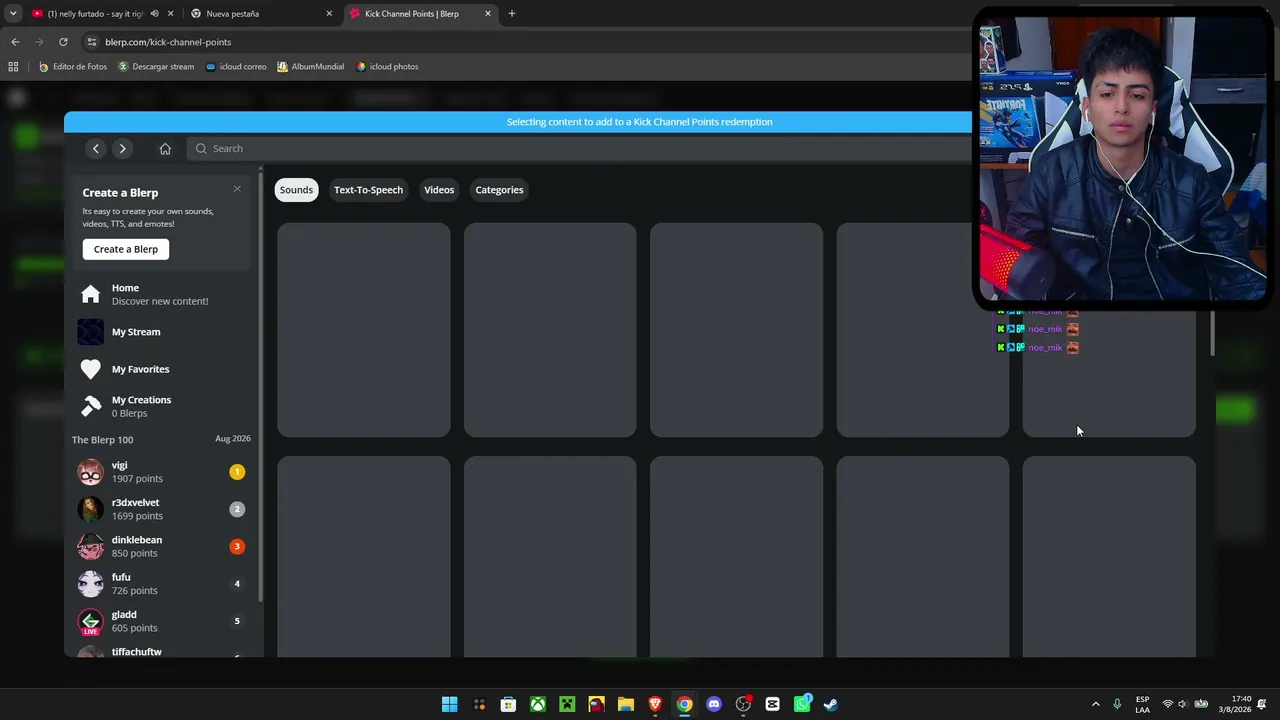Click the blerp.com address bar URL
This screenshot has width=1280, height=720.
coord(168,42)
